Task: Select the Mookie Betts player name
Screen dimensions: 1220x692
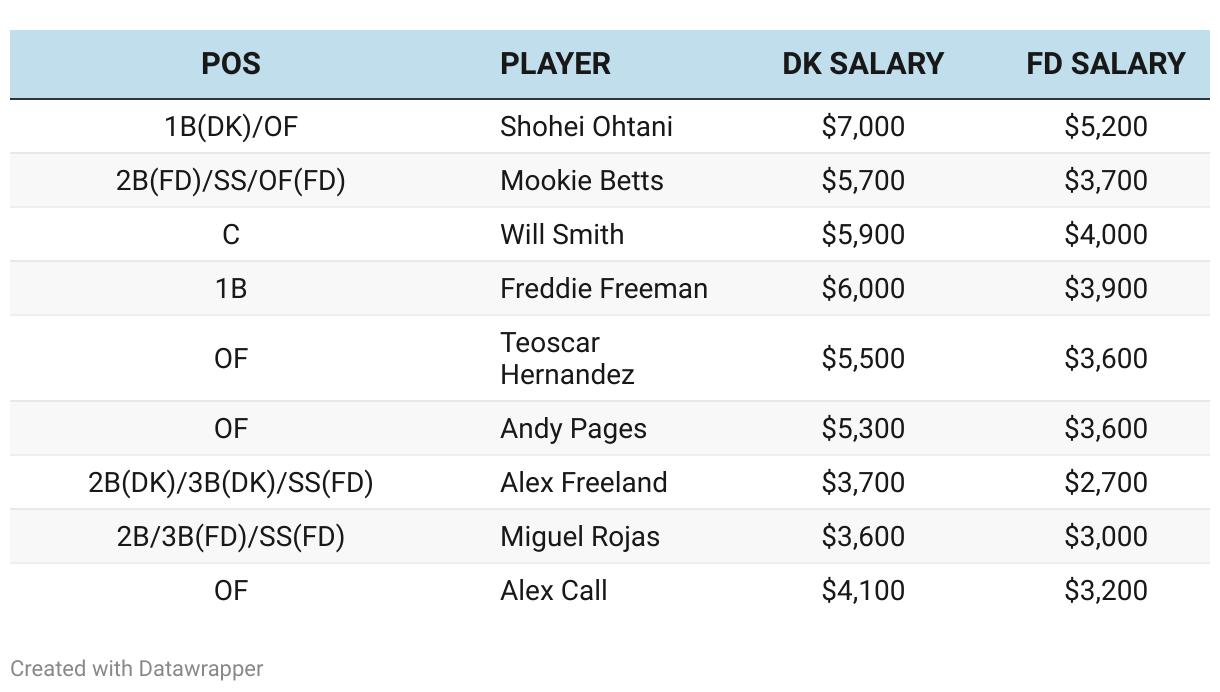Action: [582, 181]
